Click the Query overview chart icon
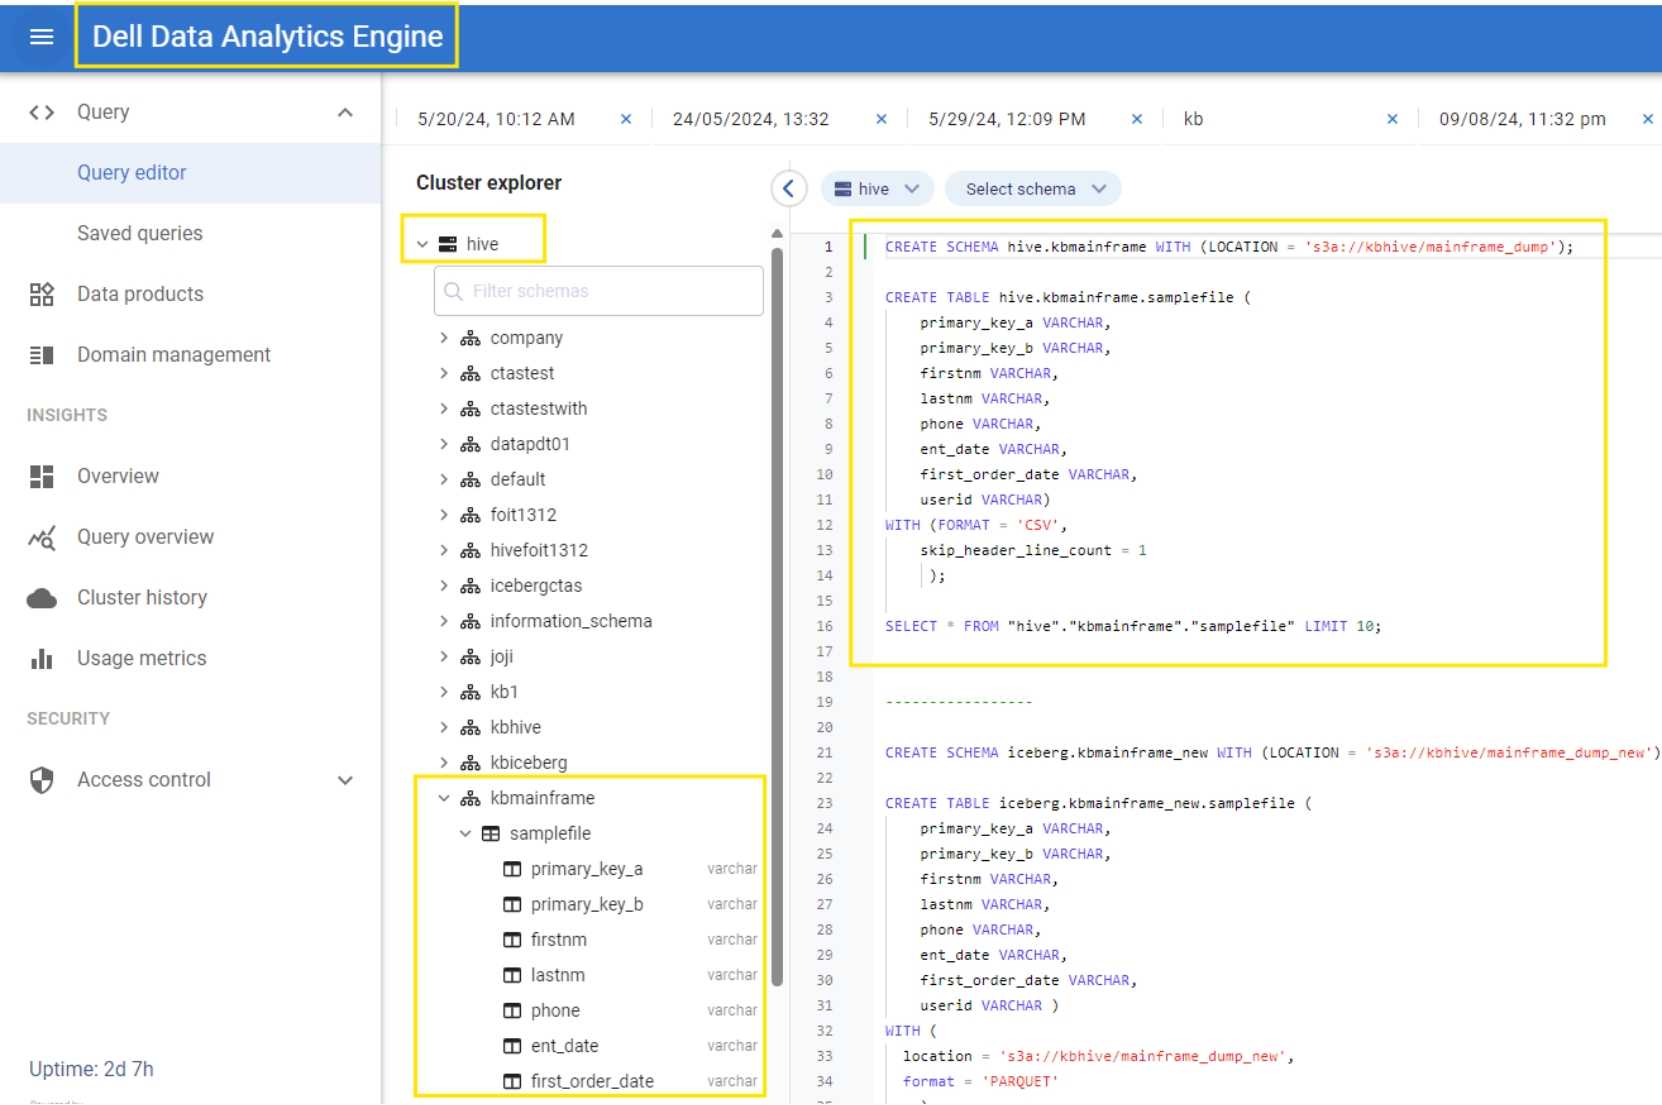Screen dimensions: 1662x1105 click(x=41, y=537)
